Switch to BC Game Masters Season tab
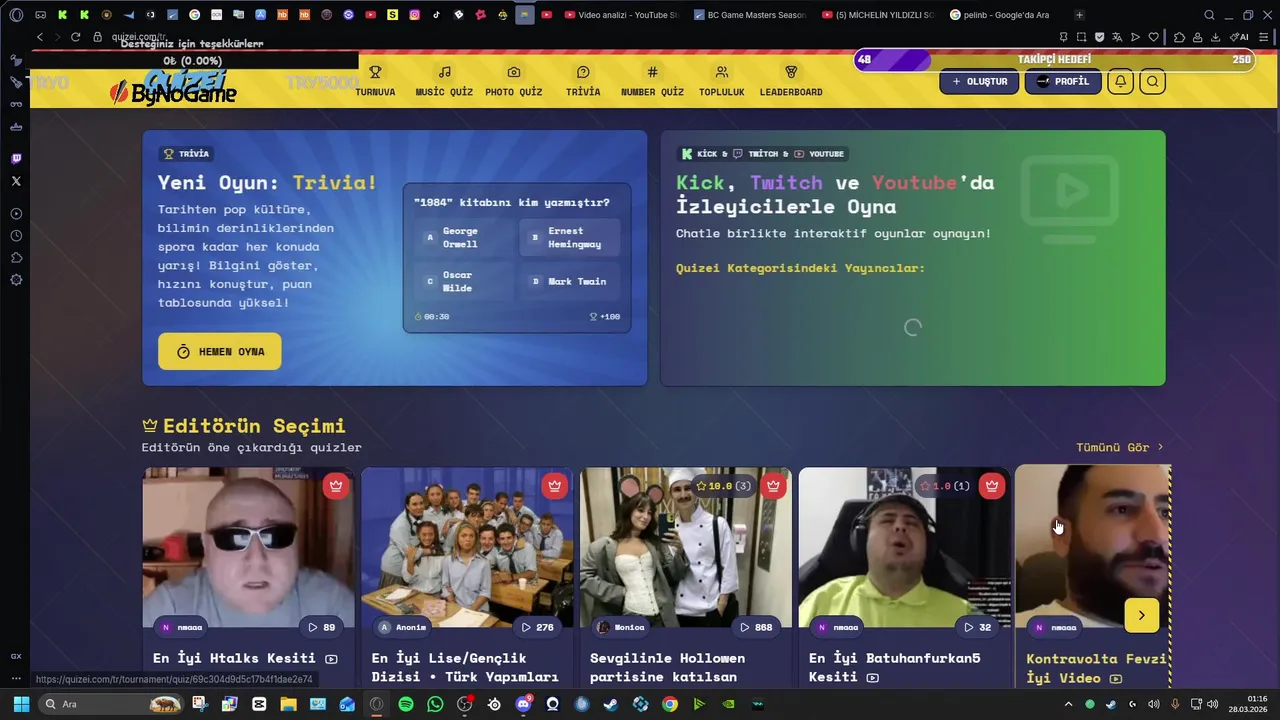Viewport: 1280px width, 720px height. pos(748,15)
